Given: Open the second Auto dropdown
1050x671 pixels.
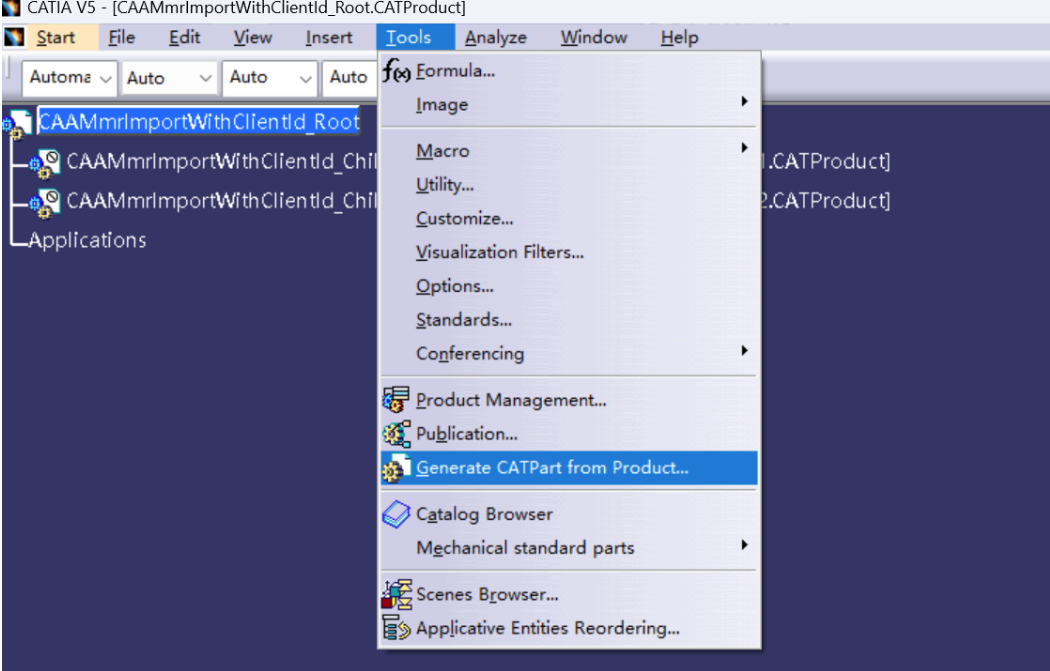Looking at the screenshot, I should click(x=169, y=78).
